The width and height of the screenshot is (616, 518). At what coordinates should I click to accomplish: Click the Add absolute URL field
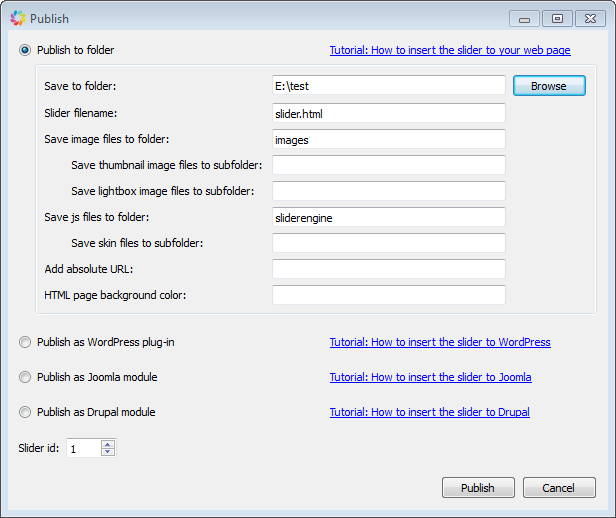tap(389, 269)
